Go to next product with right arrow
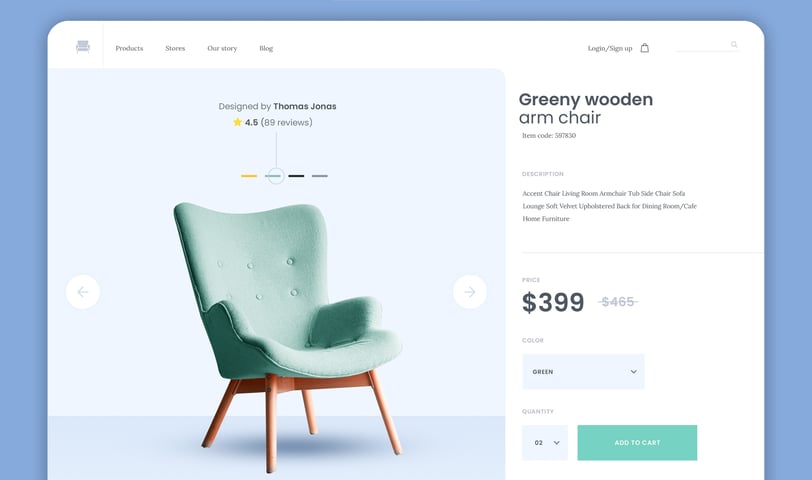812x480 pixels. [470, 292]
